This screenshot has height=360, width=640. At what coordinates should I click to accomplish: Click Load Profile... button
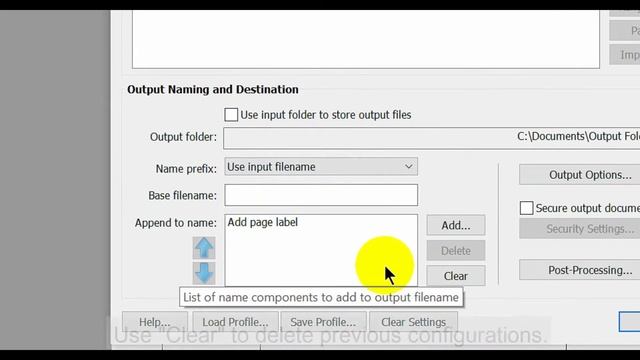236,322
